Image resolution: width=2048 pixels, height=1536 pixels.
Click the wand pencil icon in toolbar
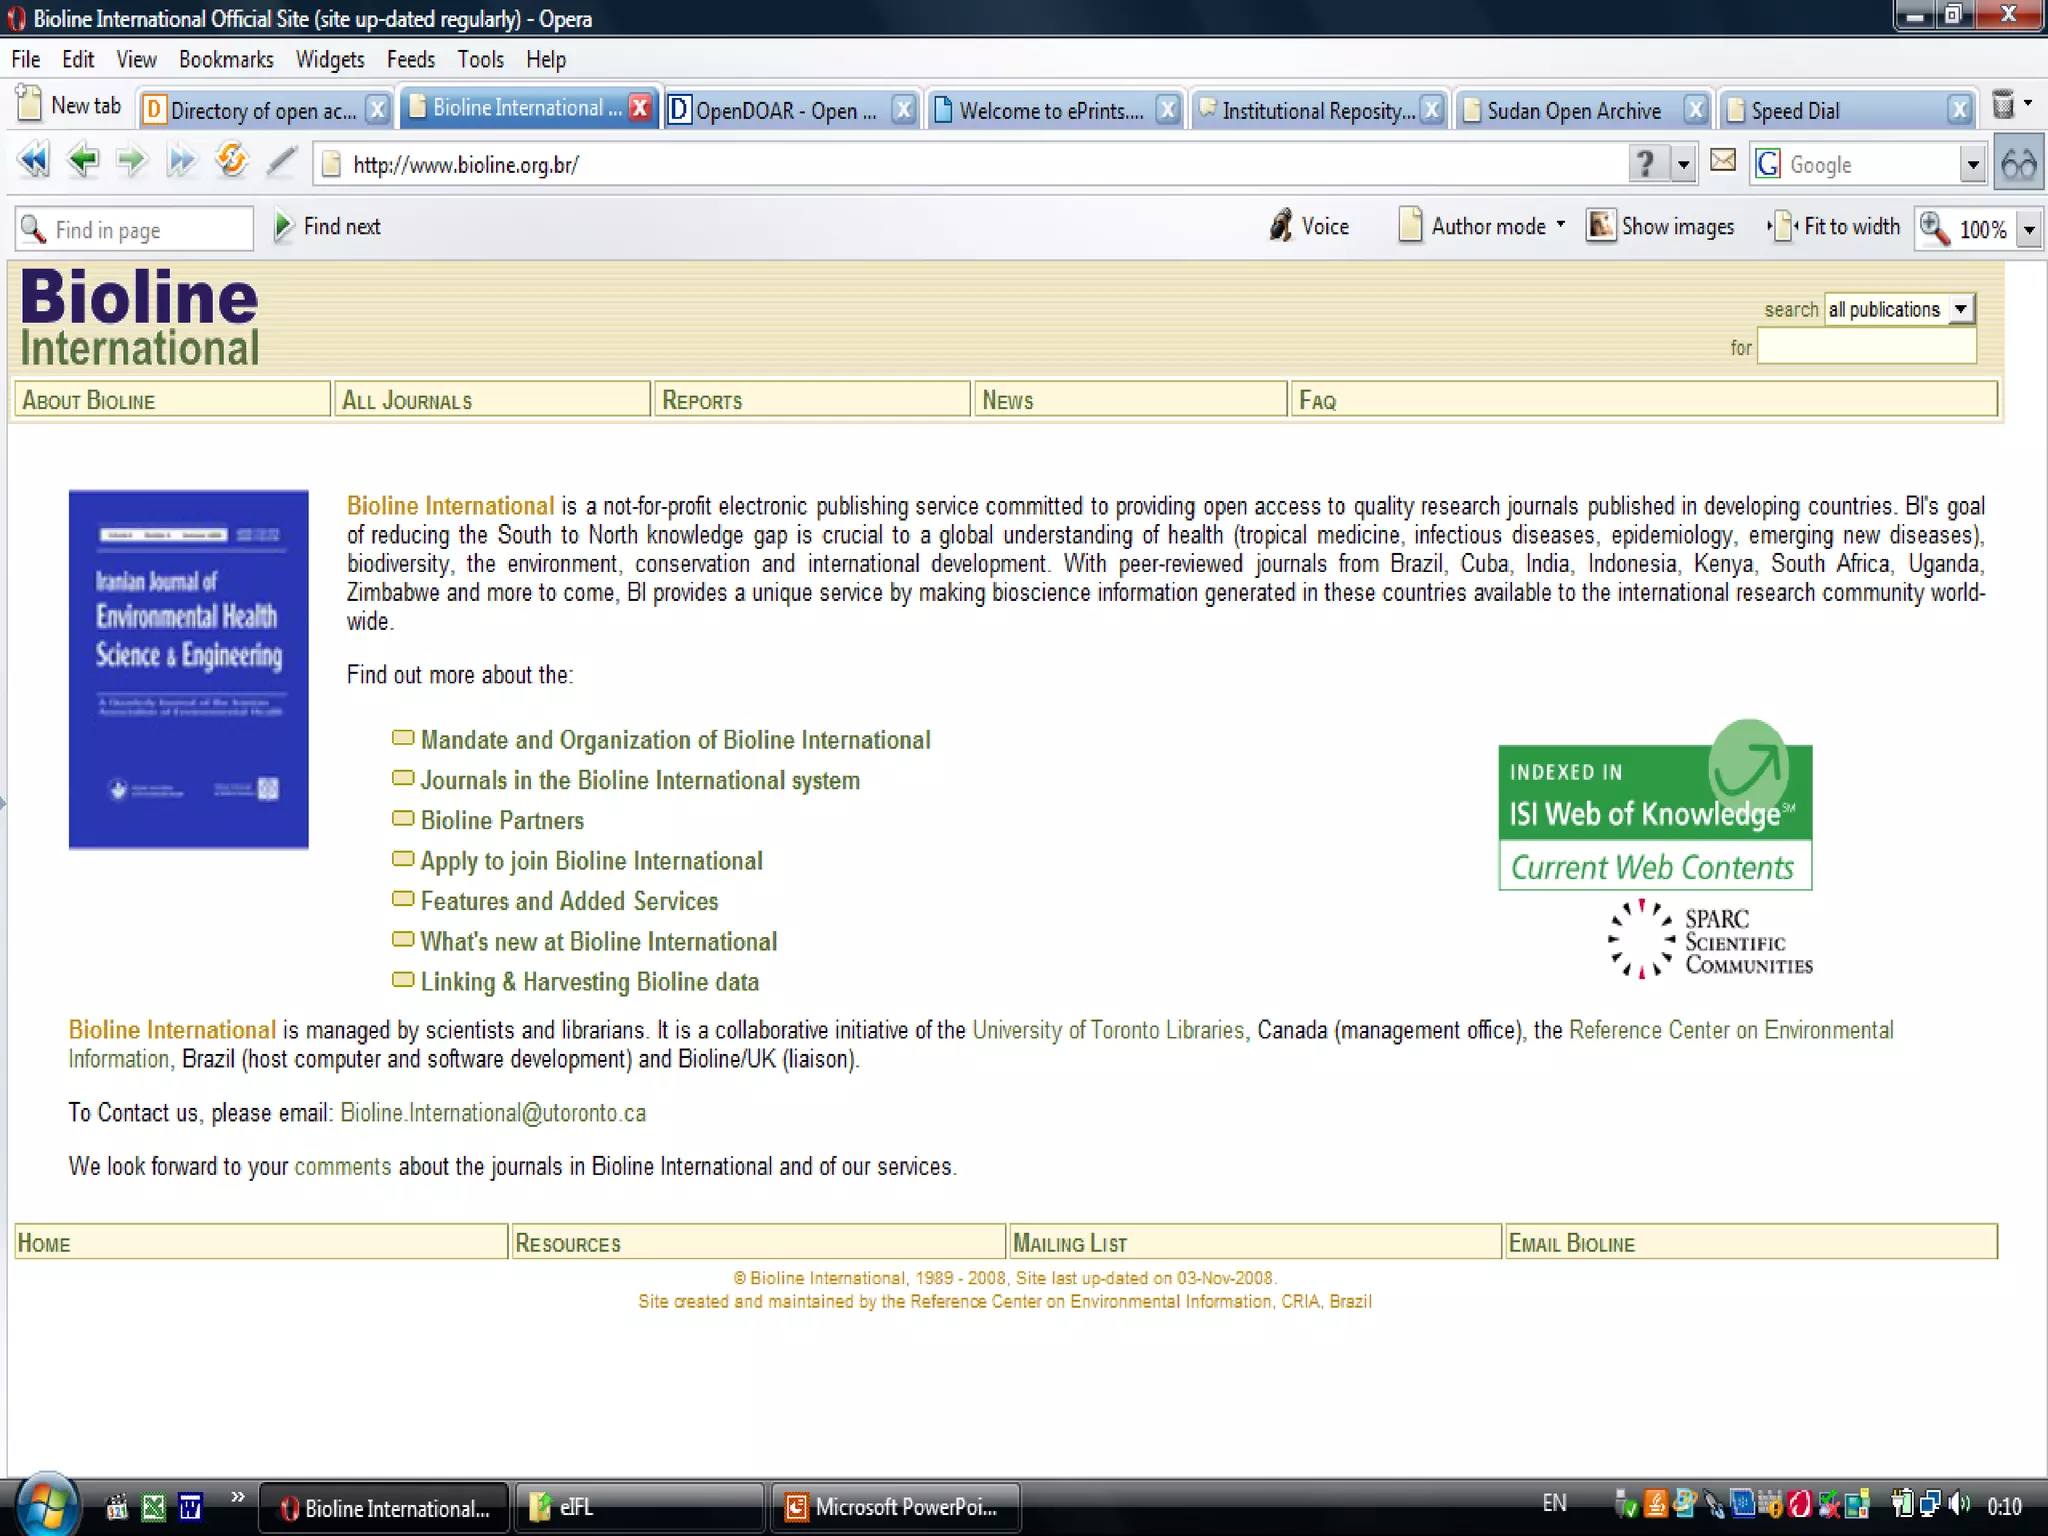[282, 161]
